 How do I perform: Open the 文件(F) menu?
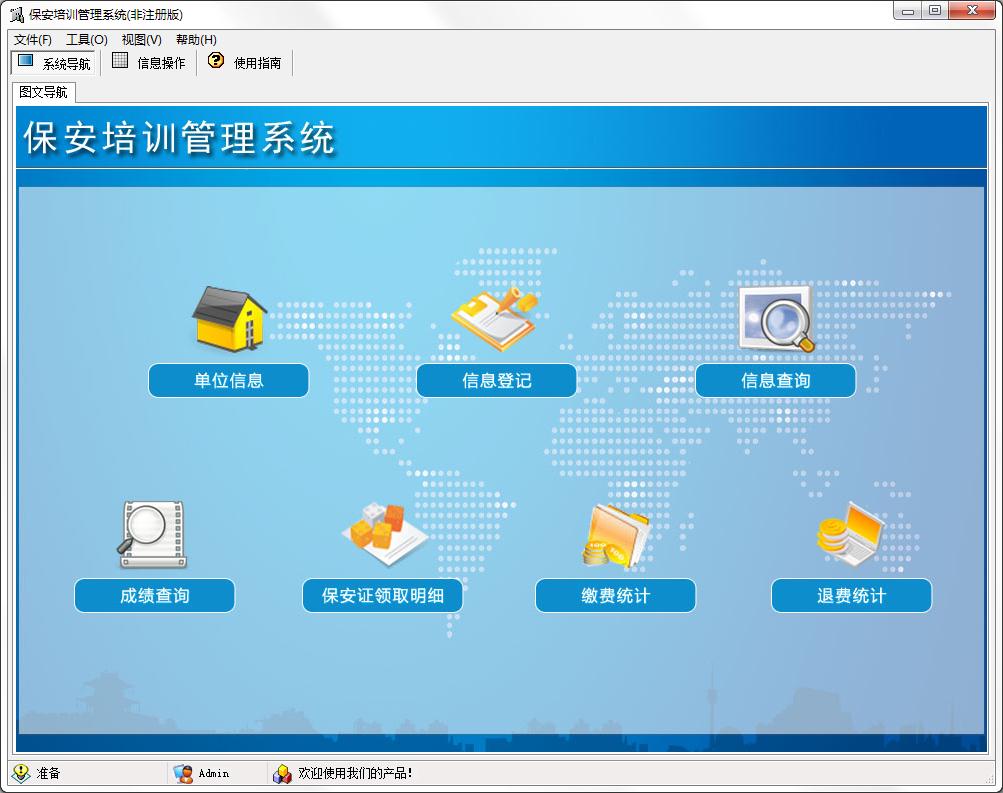33,40
